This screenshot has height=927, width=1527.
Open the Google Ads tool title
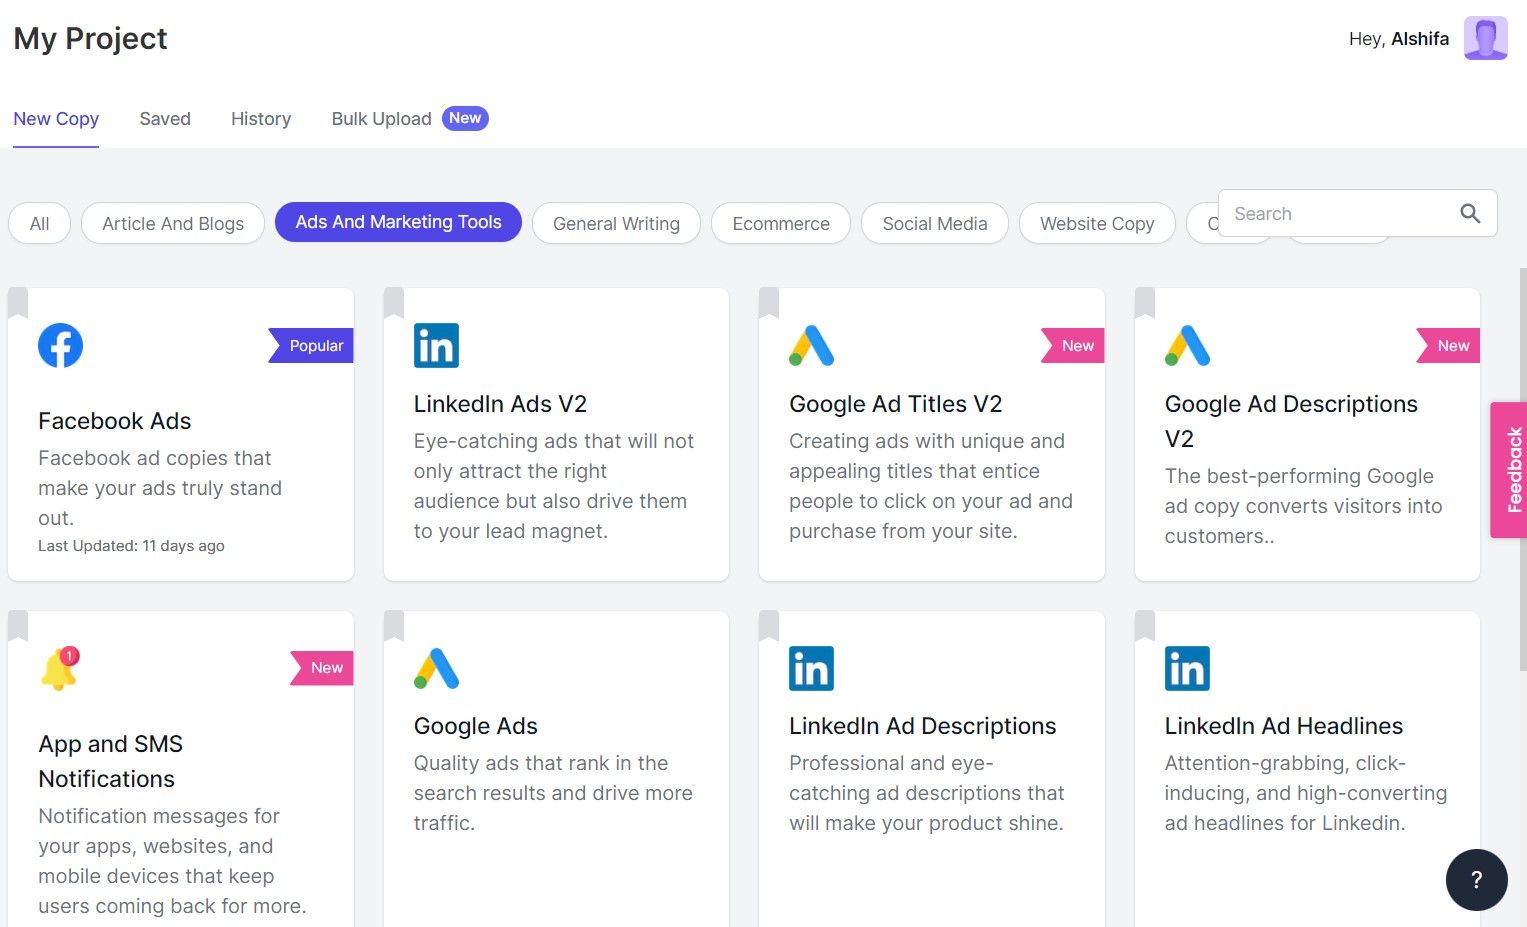pyautogui.click(x=476, y=726)
